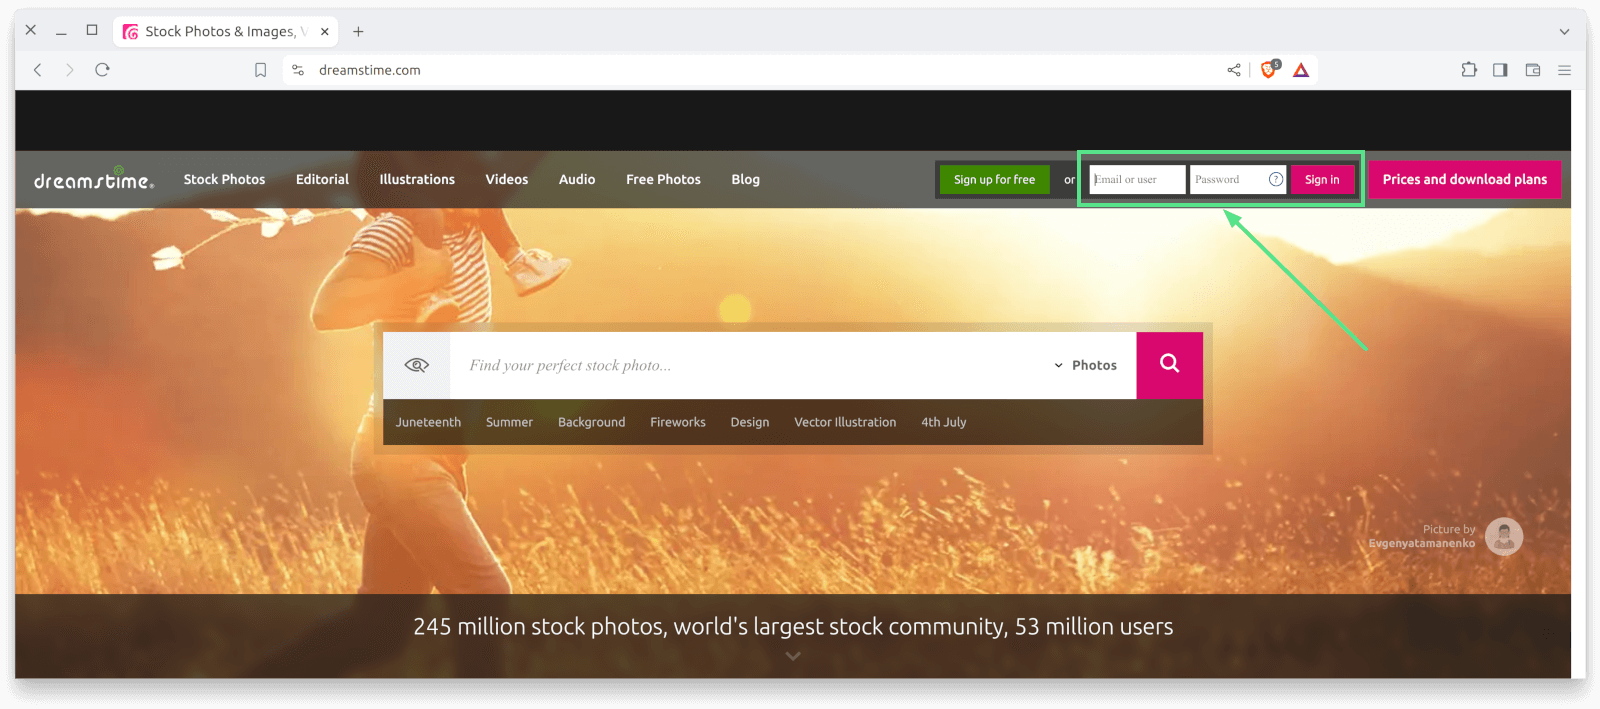Click the magenta search magnifier button
Viewport: 1600px width, 709px height.
1169,365
